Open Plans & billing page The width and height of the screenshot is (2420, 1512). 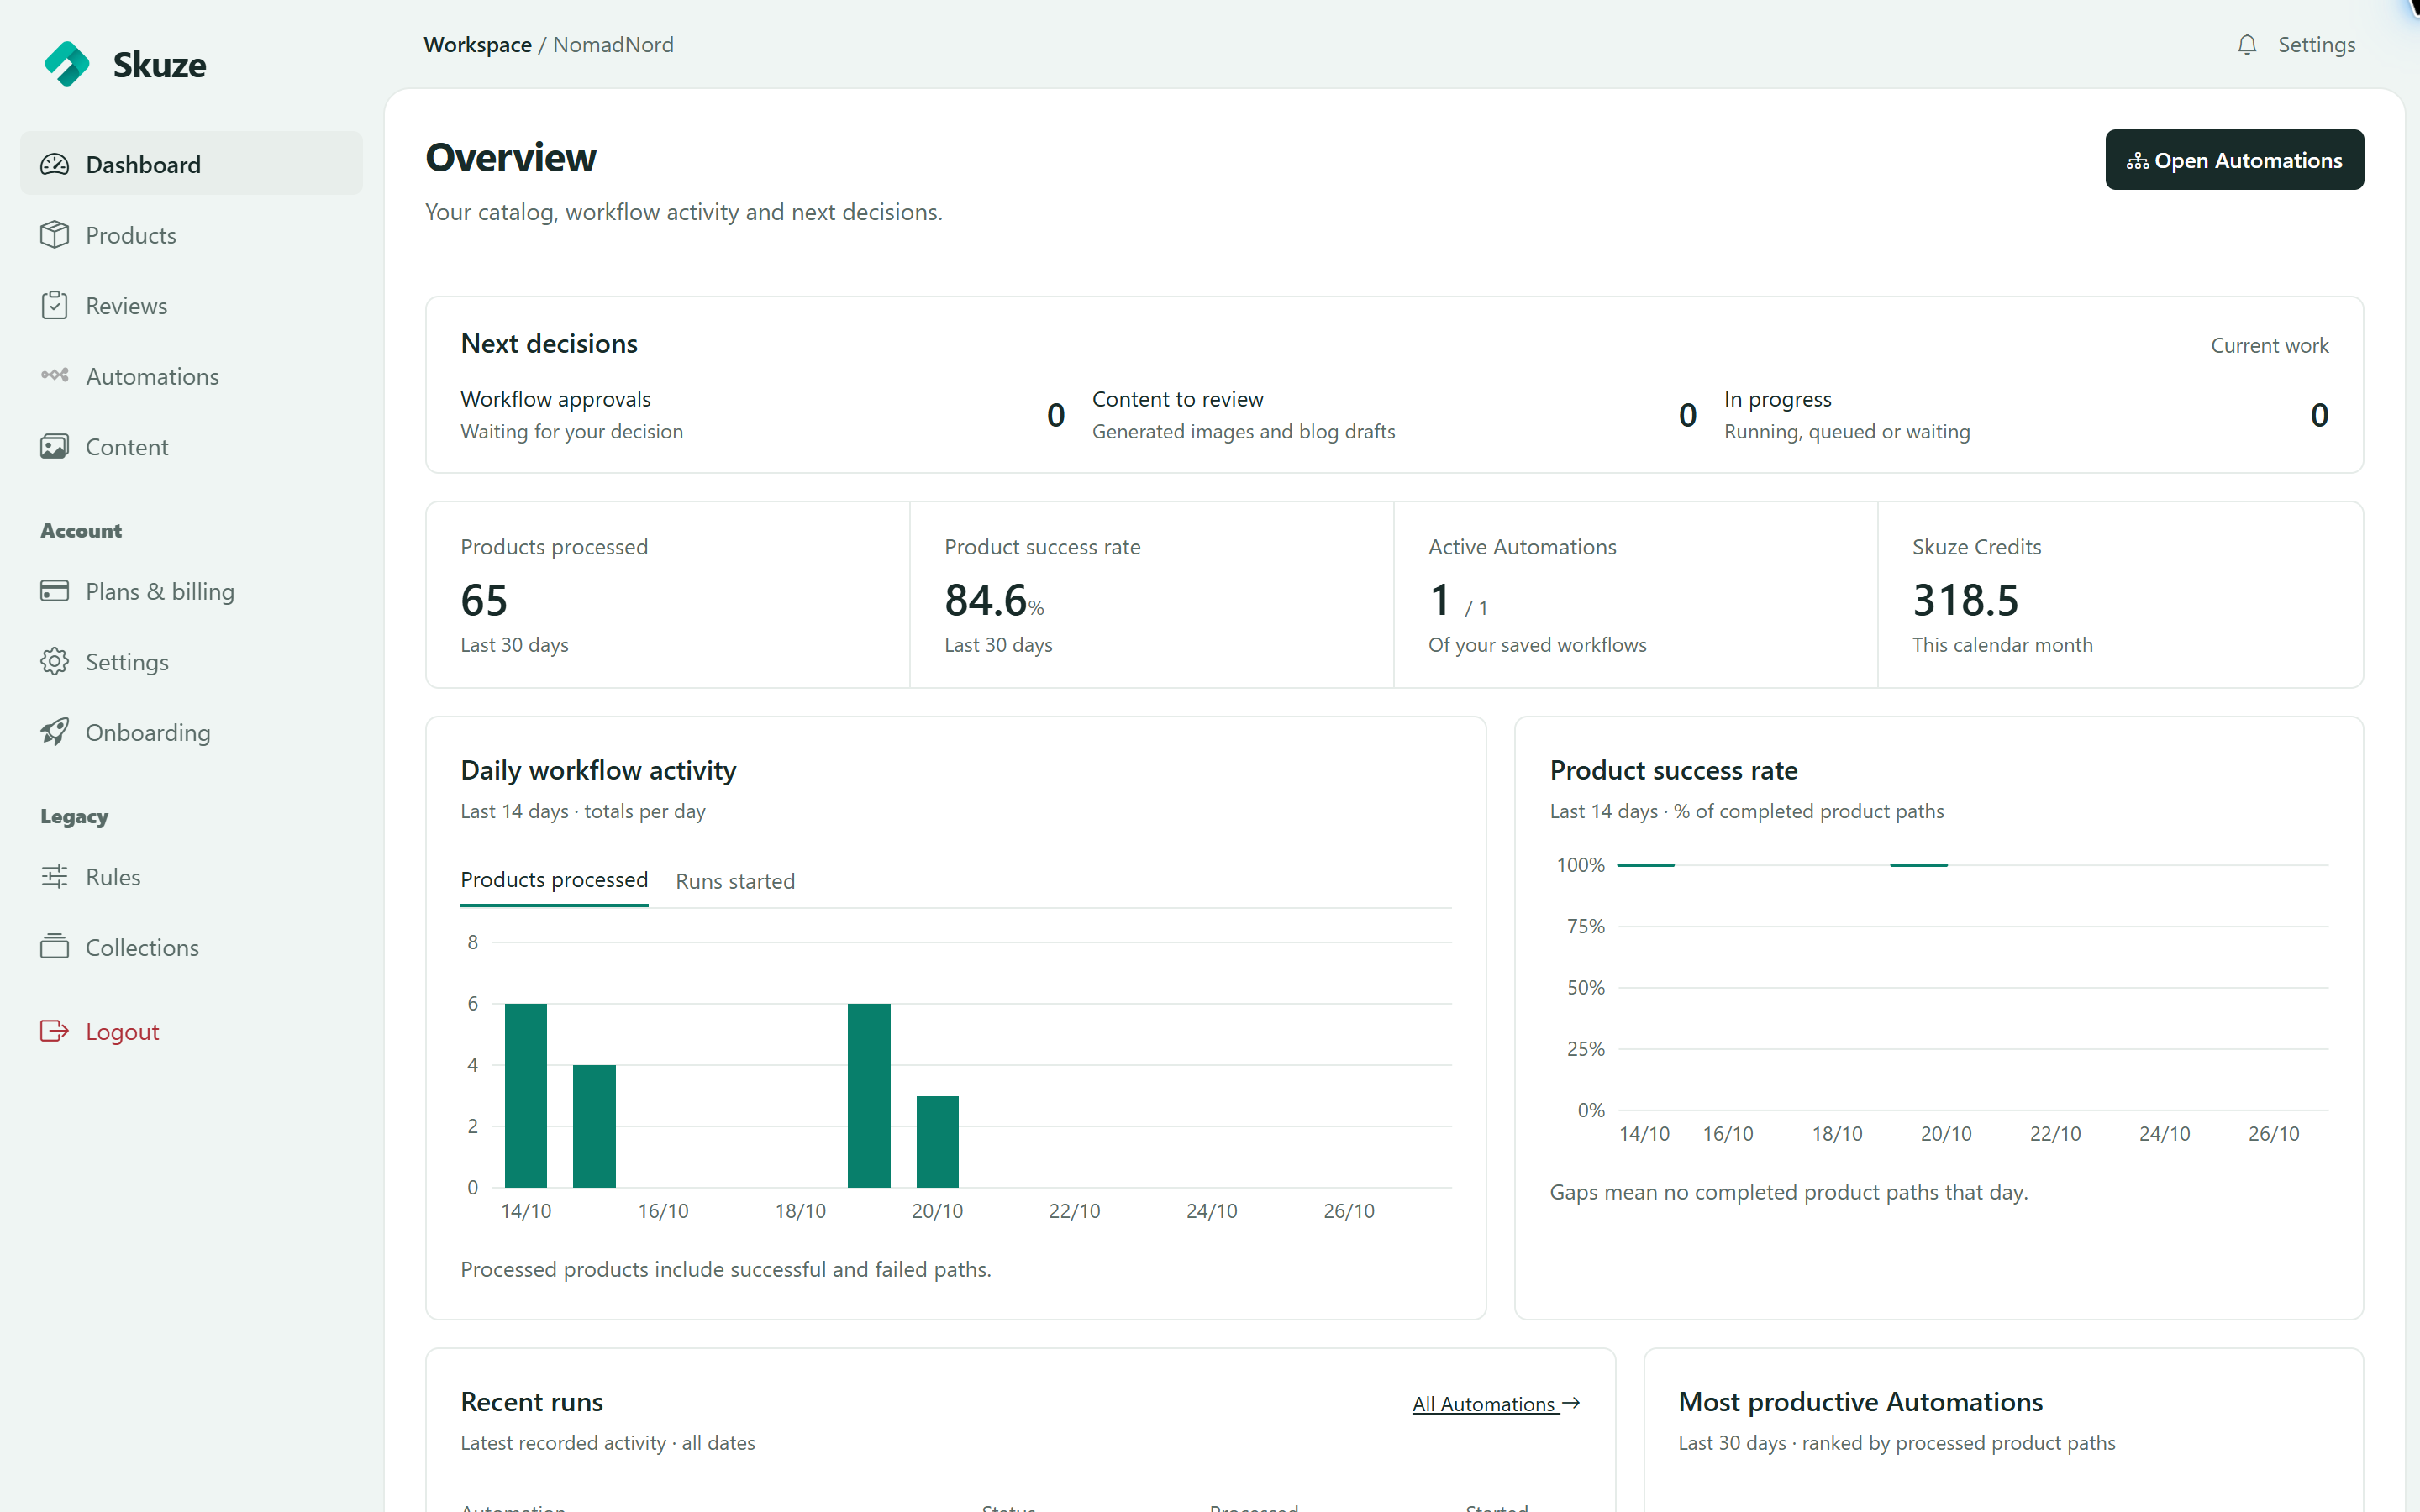191,591
